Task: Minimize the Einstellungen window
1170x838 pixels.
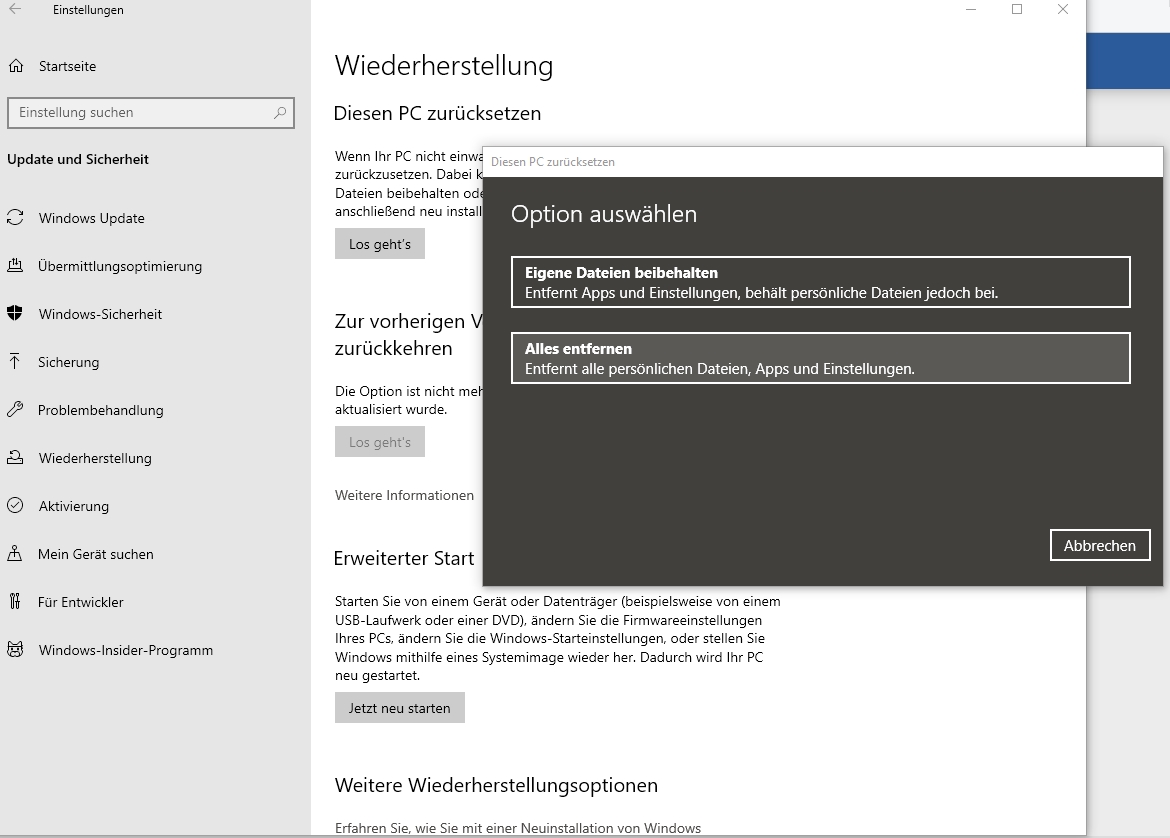Action: click(x=971, y=10)
